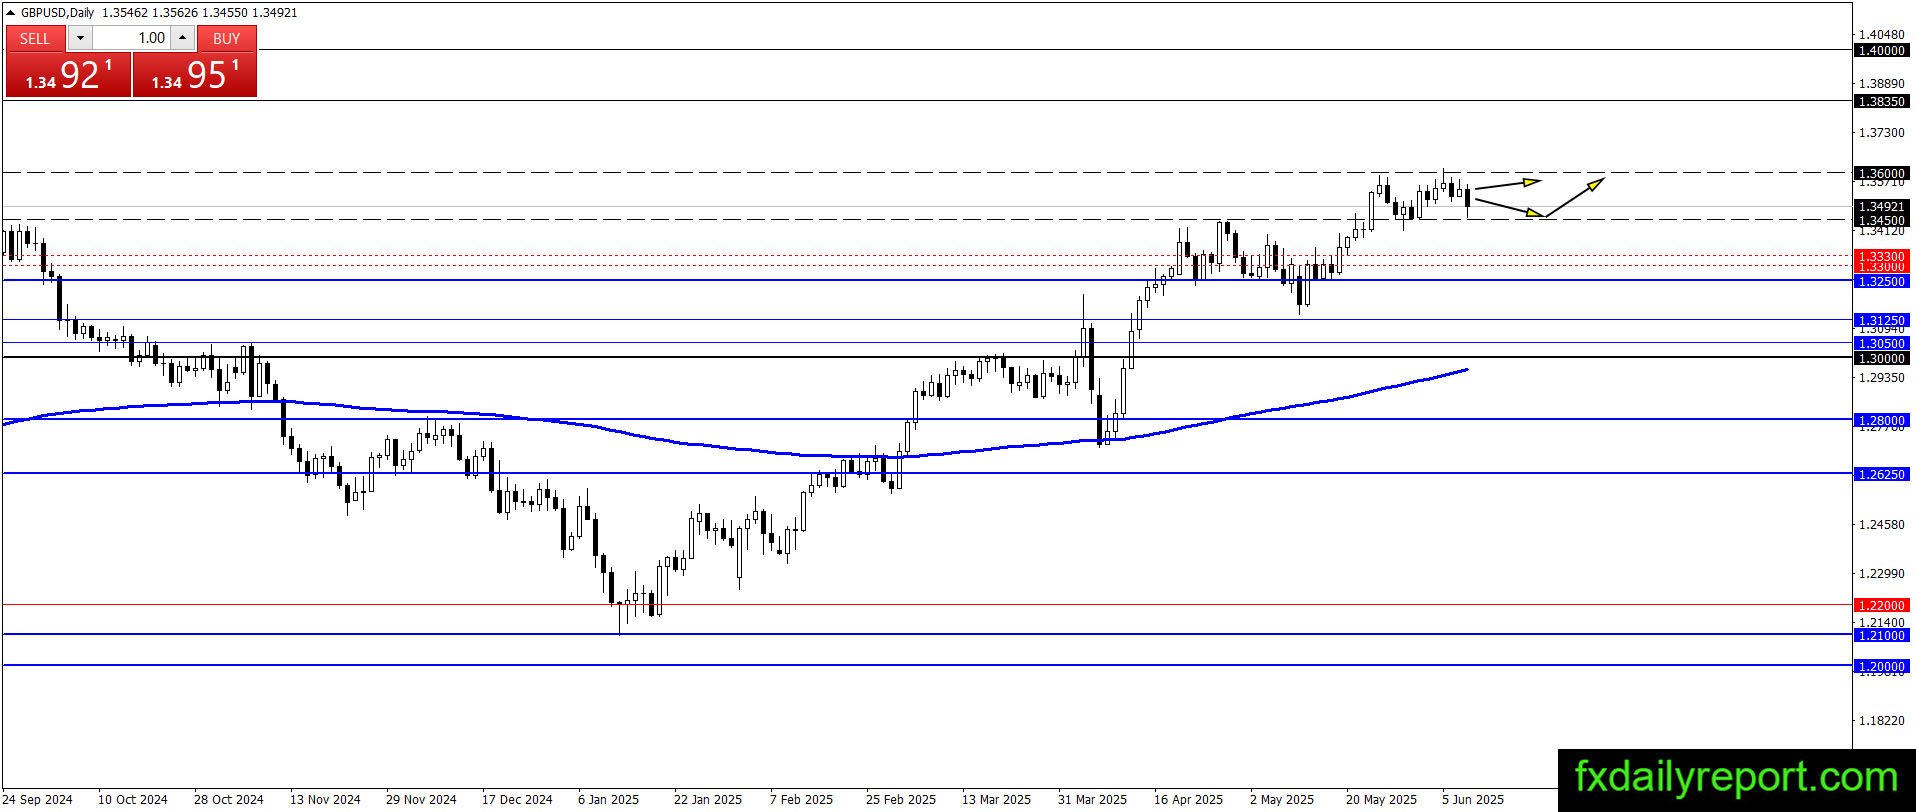Image resolution: width=1916 pixels, height=812 pixels.
Task: Click the blue 1.26250 level label
Action: click(1881, 474)
